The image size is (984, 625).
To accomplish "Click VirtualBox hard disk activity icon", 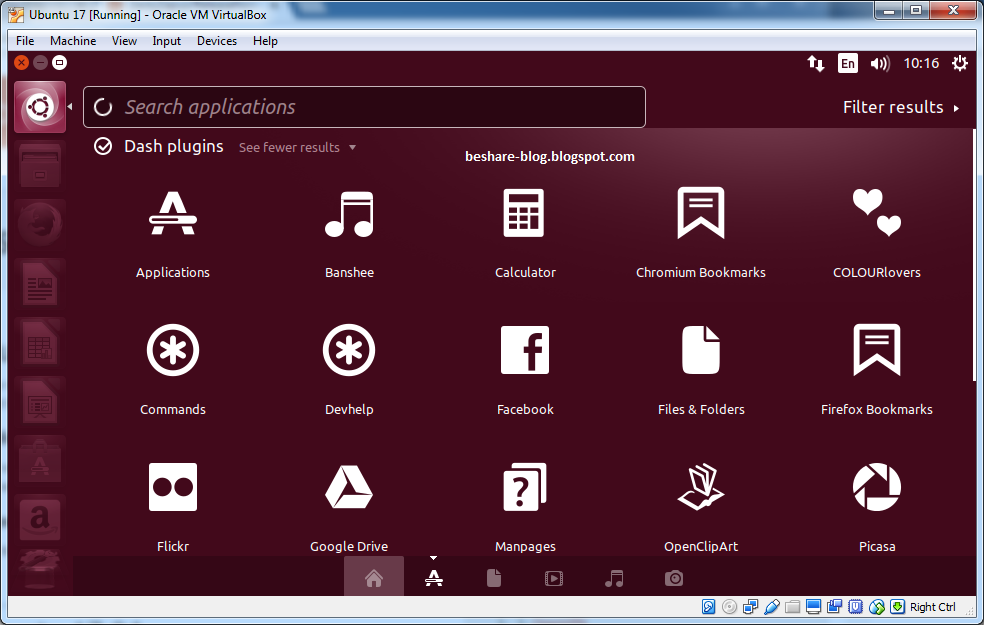I will point(709,607).
